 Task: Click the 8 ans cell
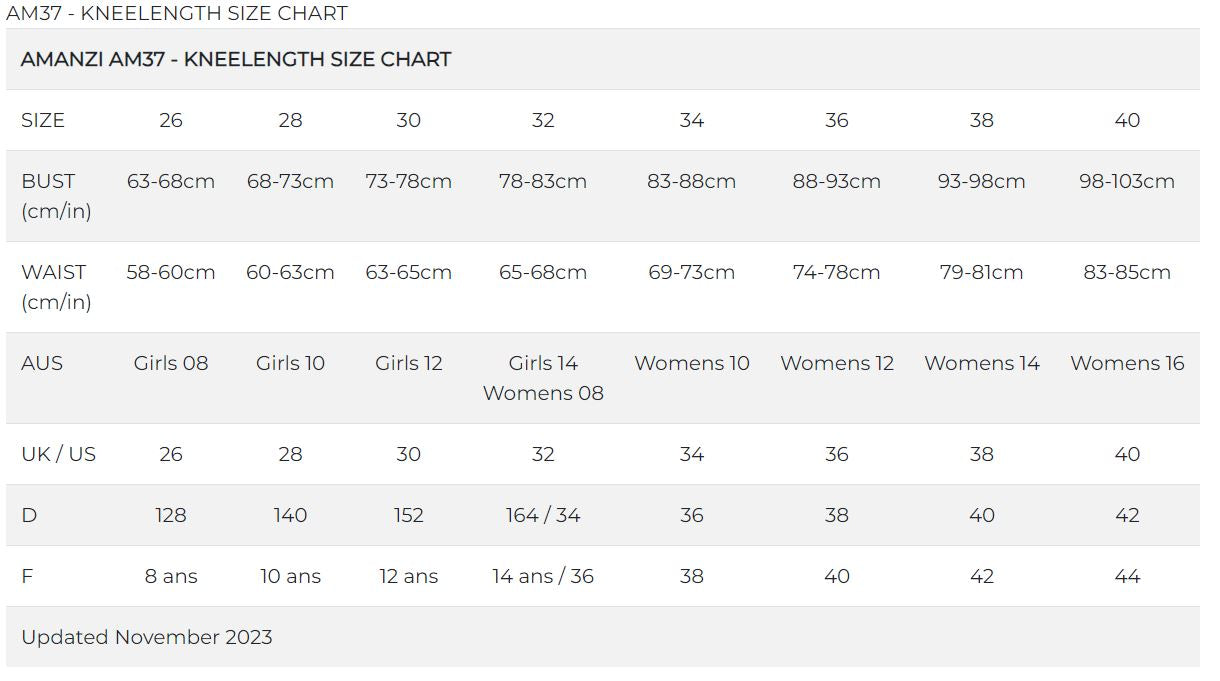(x=171, y=576)
